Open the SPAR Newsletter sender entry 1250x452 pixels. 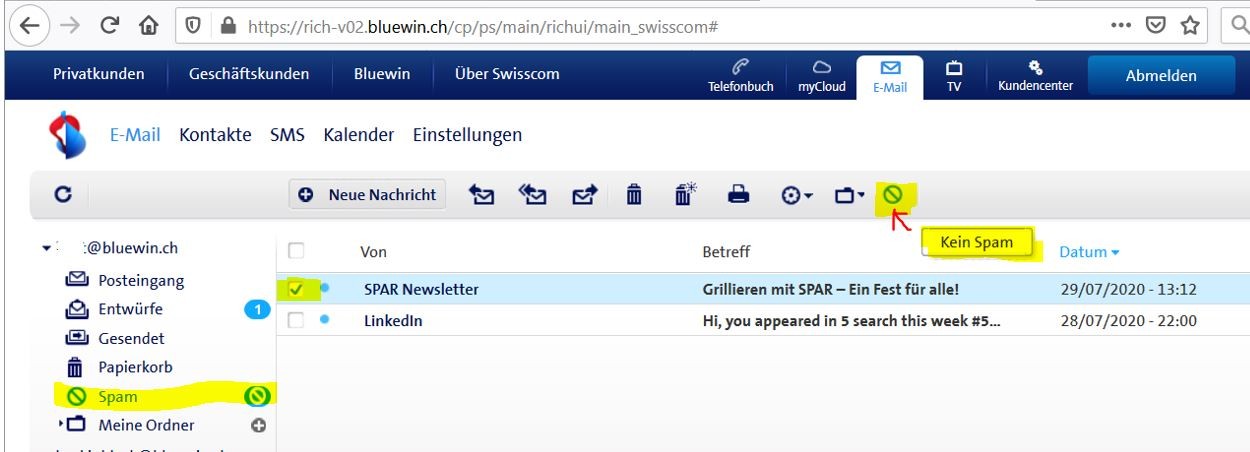point(421,290)
